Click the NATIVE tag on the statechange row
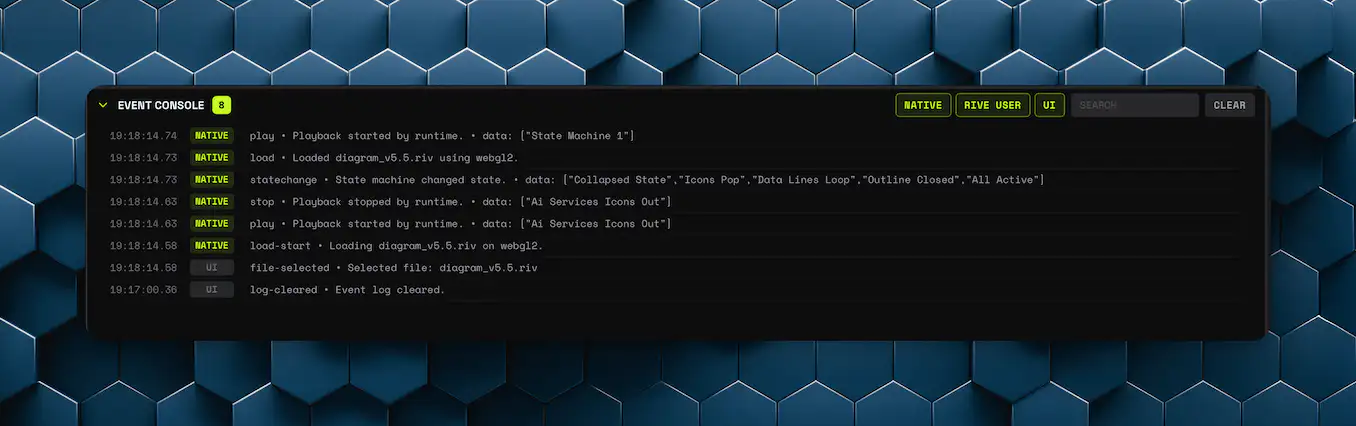This screenshot has height=426, width=1356. (x=212, y=180)
